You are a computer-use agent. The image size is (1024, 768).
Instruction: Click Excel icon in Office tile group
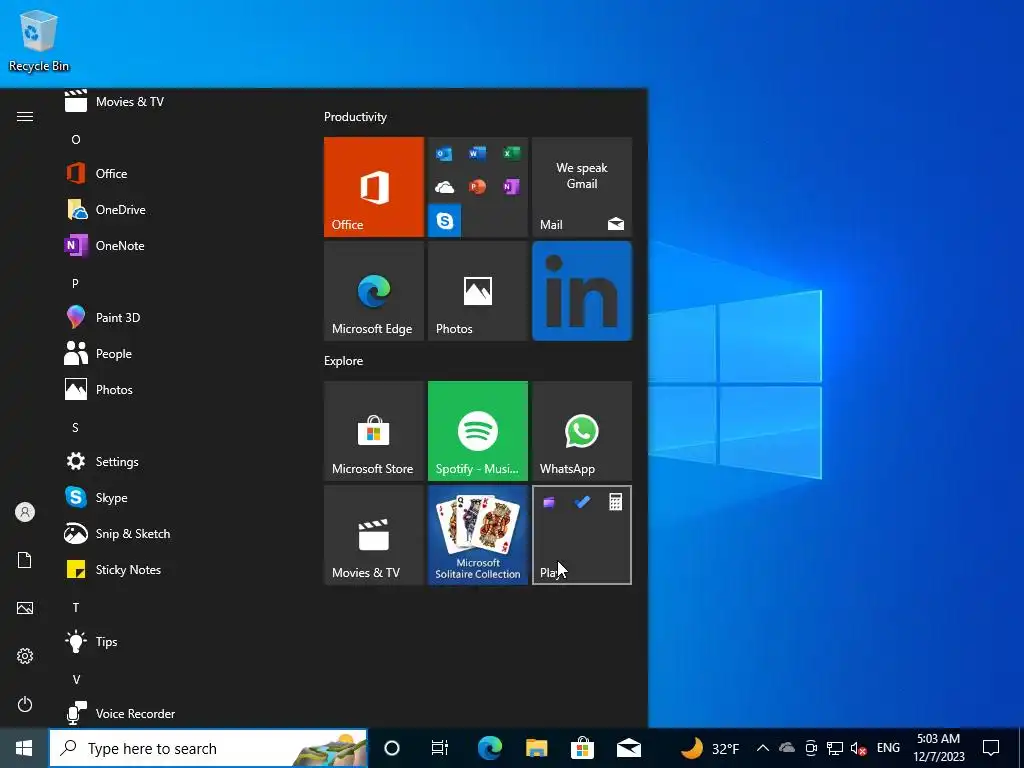pyautogui.click(x=511, y=153)
